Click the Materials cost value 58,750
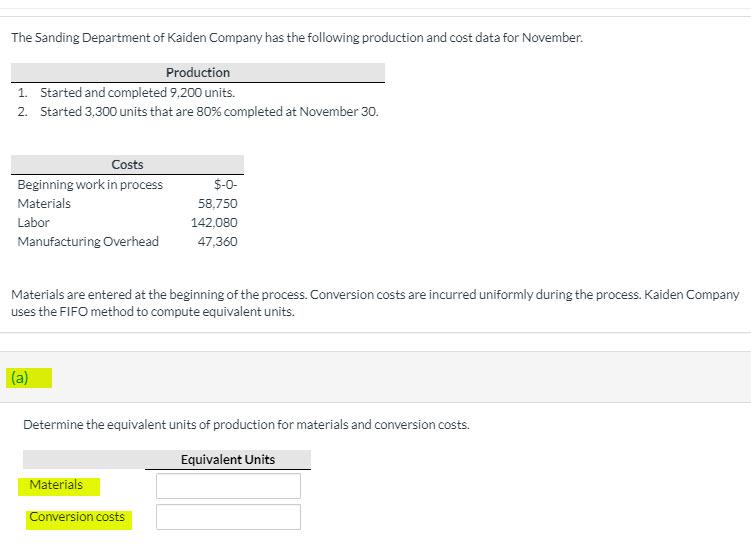Viewport: 751px width, 556px height. click(217, 204)
